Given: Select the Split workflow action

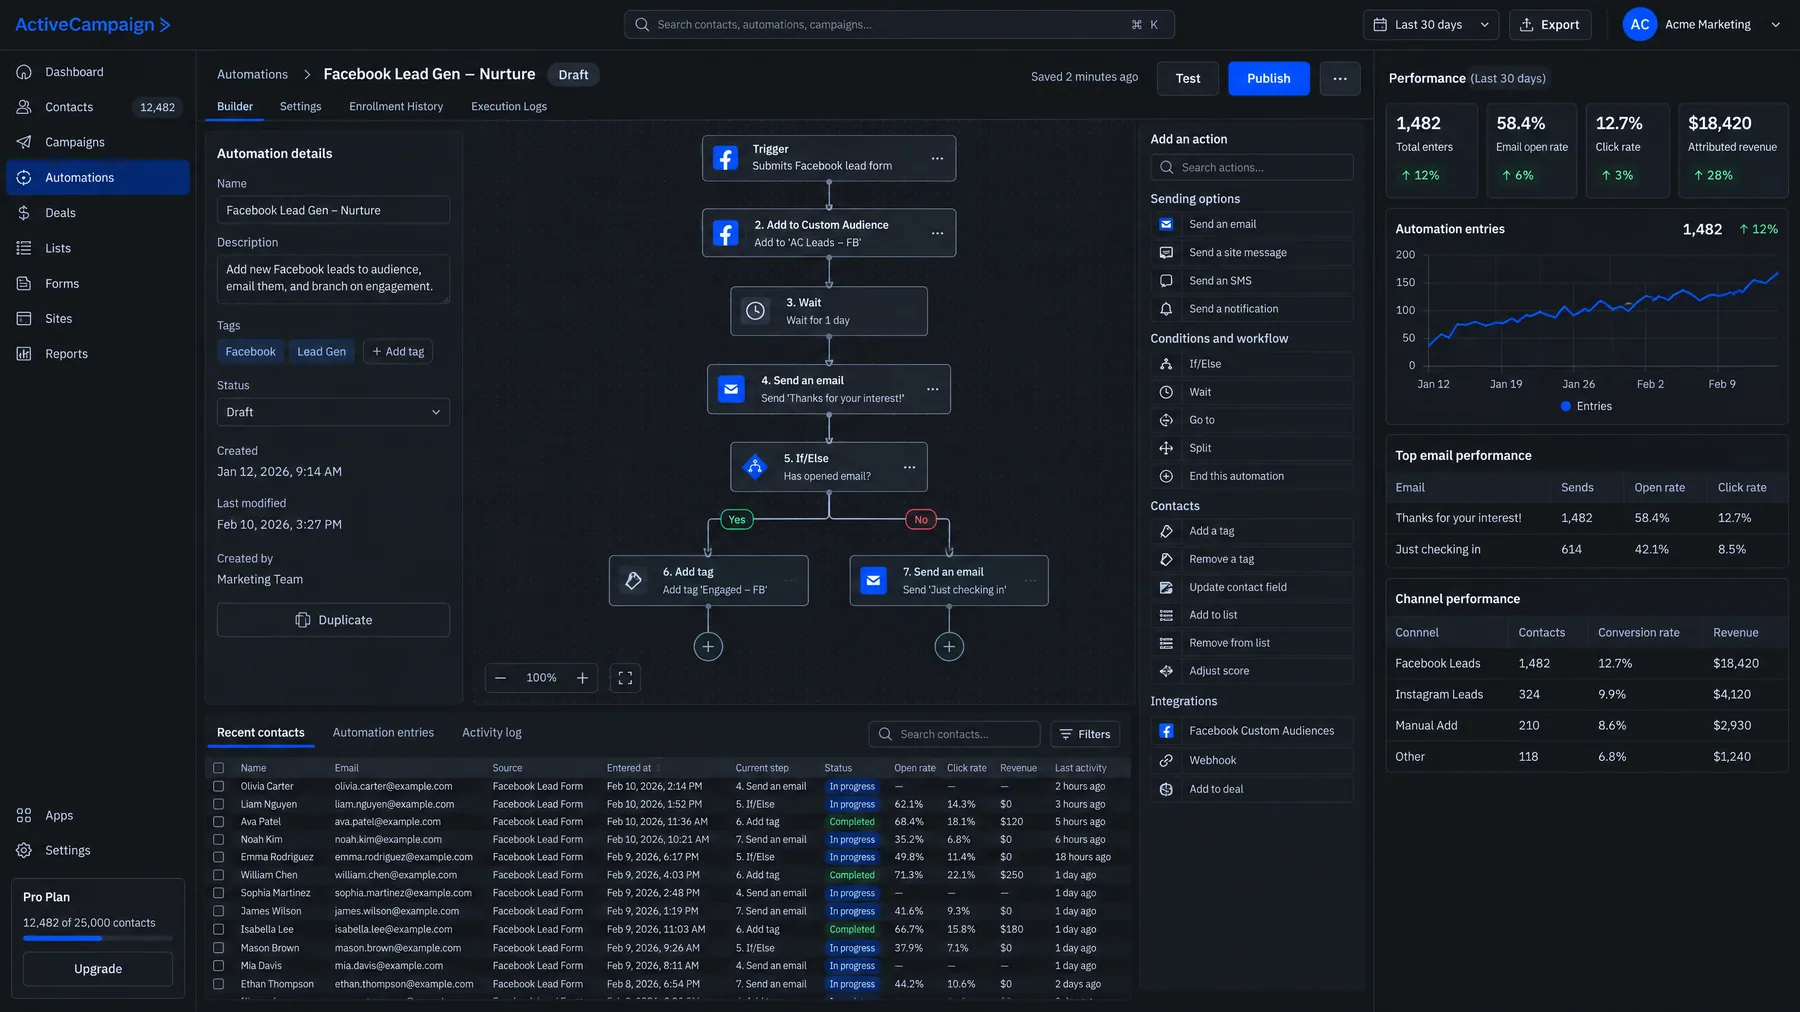Looking at the screenshot, I should [x=1252, y=448].
